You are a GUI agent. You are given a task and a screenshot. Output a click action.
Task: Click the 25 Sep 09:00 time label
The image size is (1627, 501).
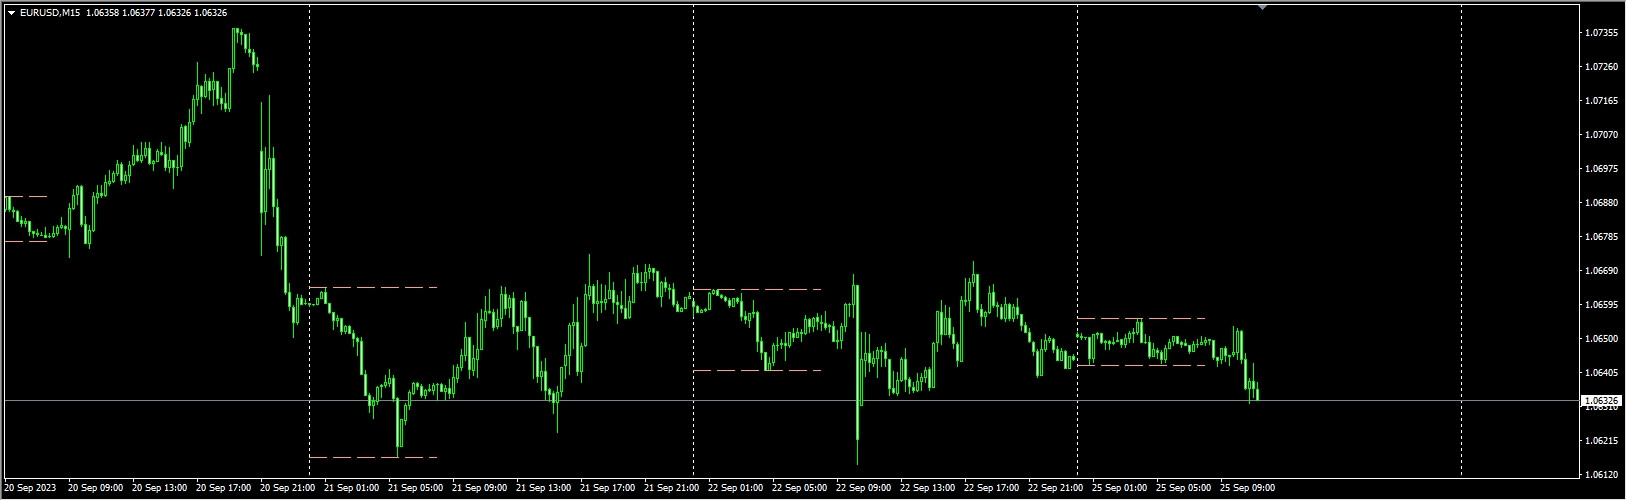pos(1247,489)
